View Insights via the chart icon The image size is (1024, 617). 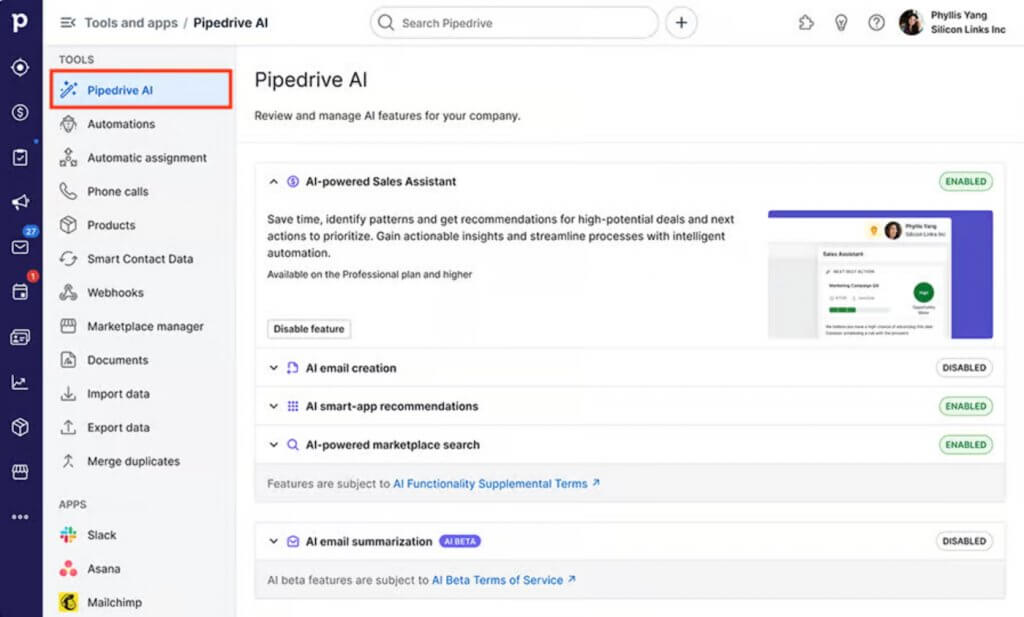(20, 382)
